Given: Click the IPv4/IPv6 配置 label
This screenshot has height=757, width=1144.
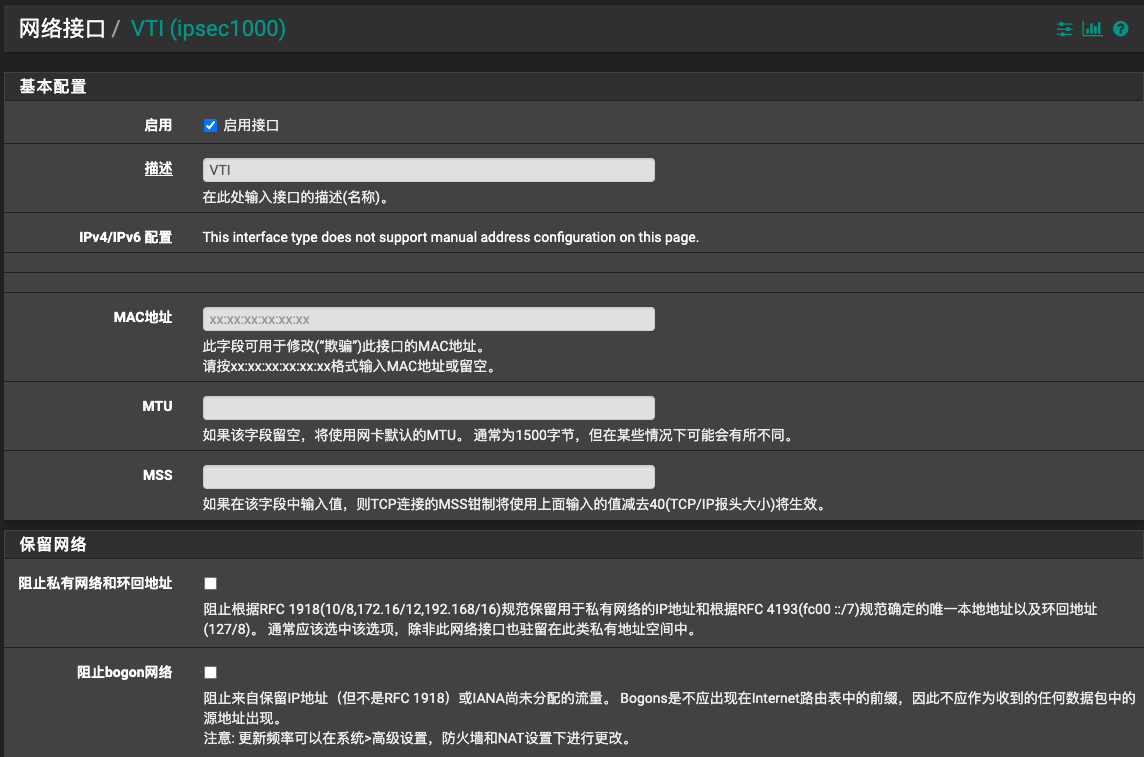Looking at the screenshot, I should [125, 237].
